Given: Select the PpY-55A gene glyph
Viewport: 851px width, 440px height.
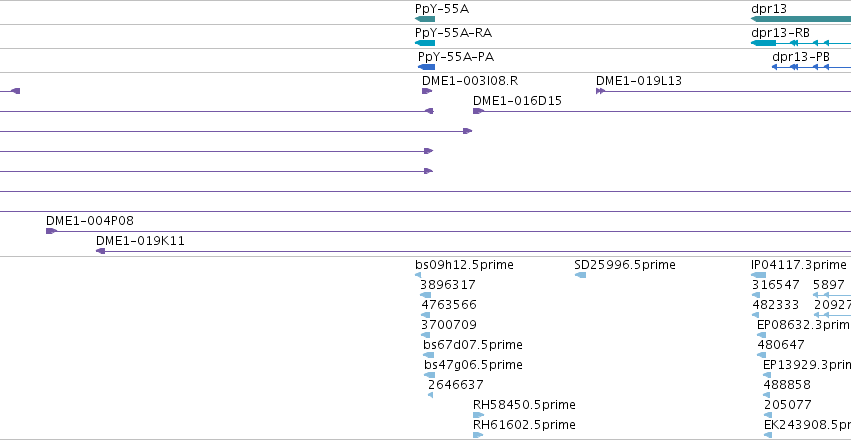Looking at the screenshot, I should [425, 19].
